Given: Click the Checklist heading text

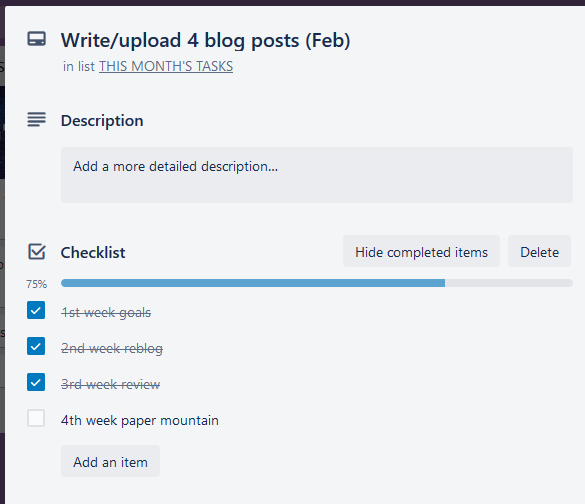Looking at the screenshot, I should pyautogui.click(x=93, y=253).
